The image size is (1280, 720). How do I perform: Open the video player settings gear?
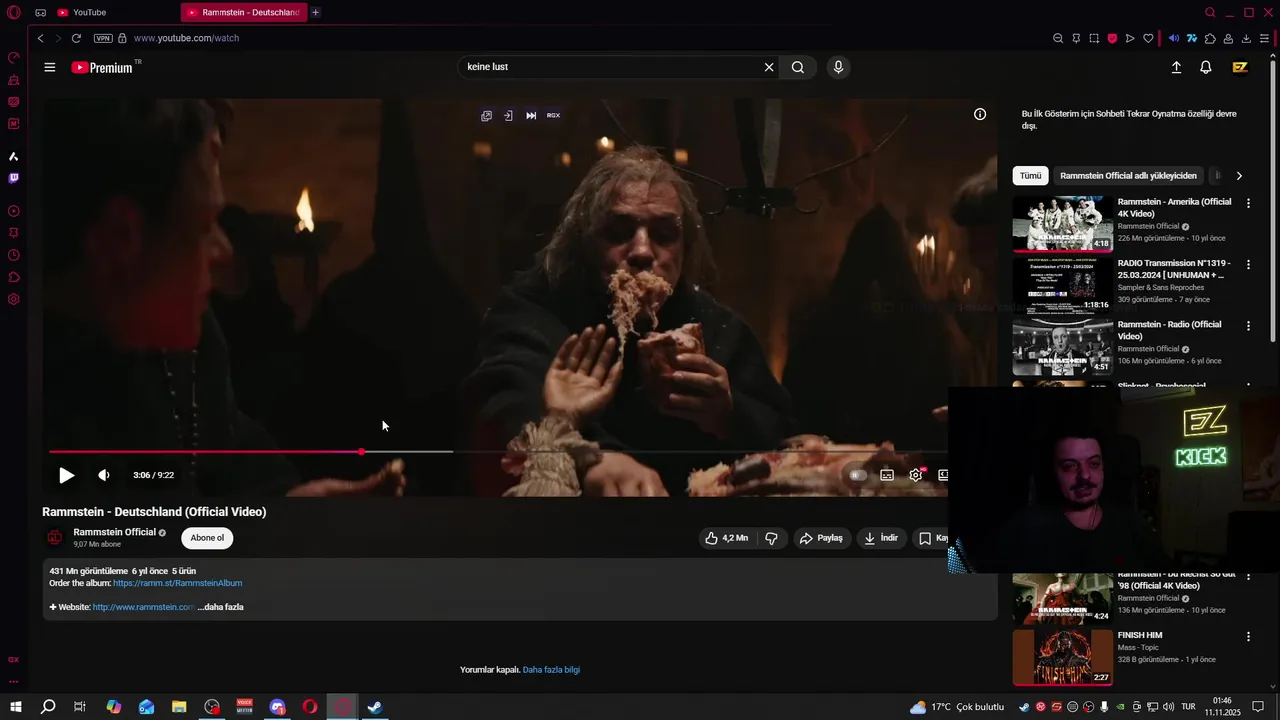pos(916,475)
